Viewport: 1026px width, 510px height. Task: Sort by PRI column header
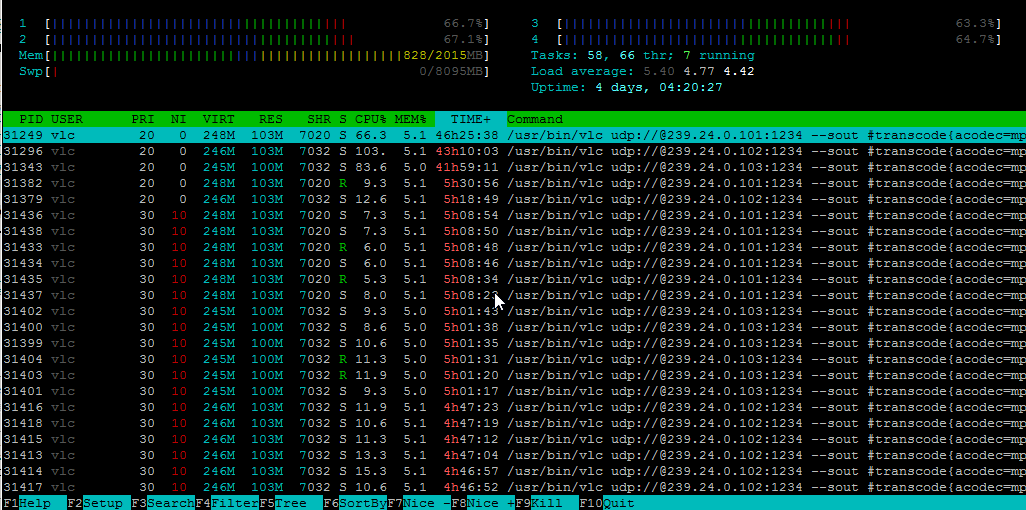[x=143, y=119]
